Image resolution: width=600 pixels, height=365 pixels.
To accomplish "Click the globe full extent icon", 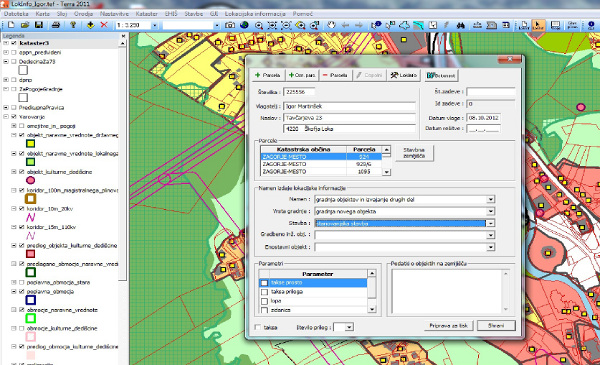I will point(244,25).
